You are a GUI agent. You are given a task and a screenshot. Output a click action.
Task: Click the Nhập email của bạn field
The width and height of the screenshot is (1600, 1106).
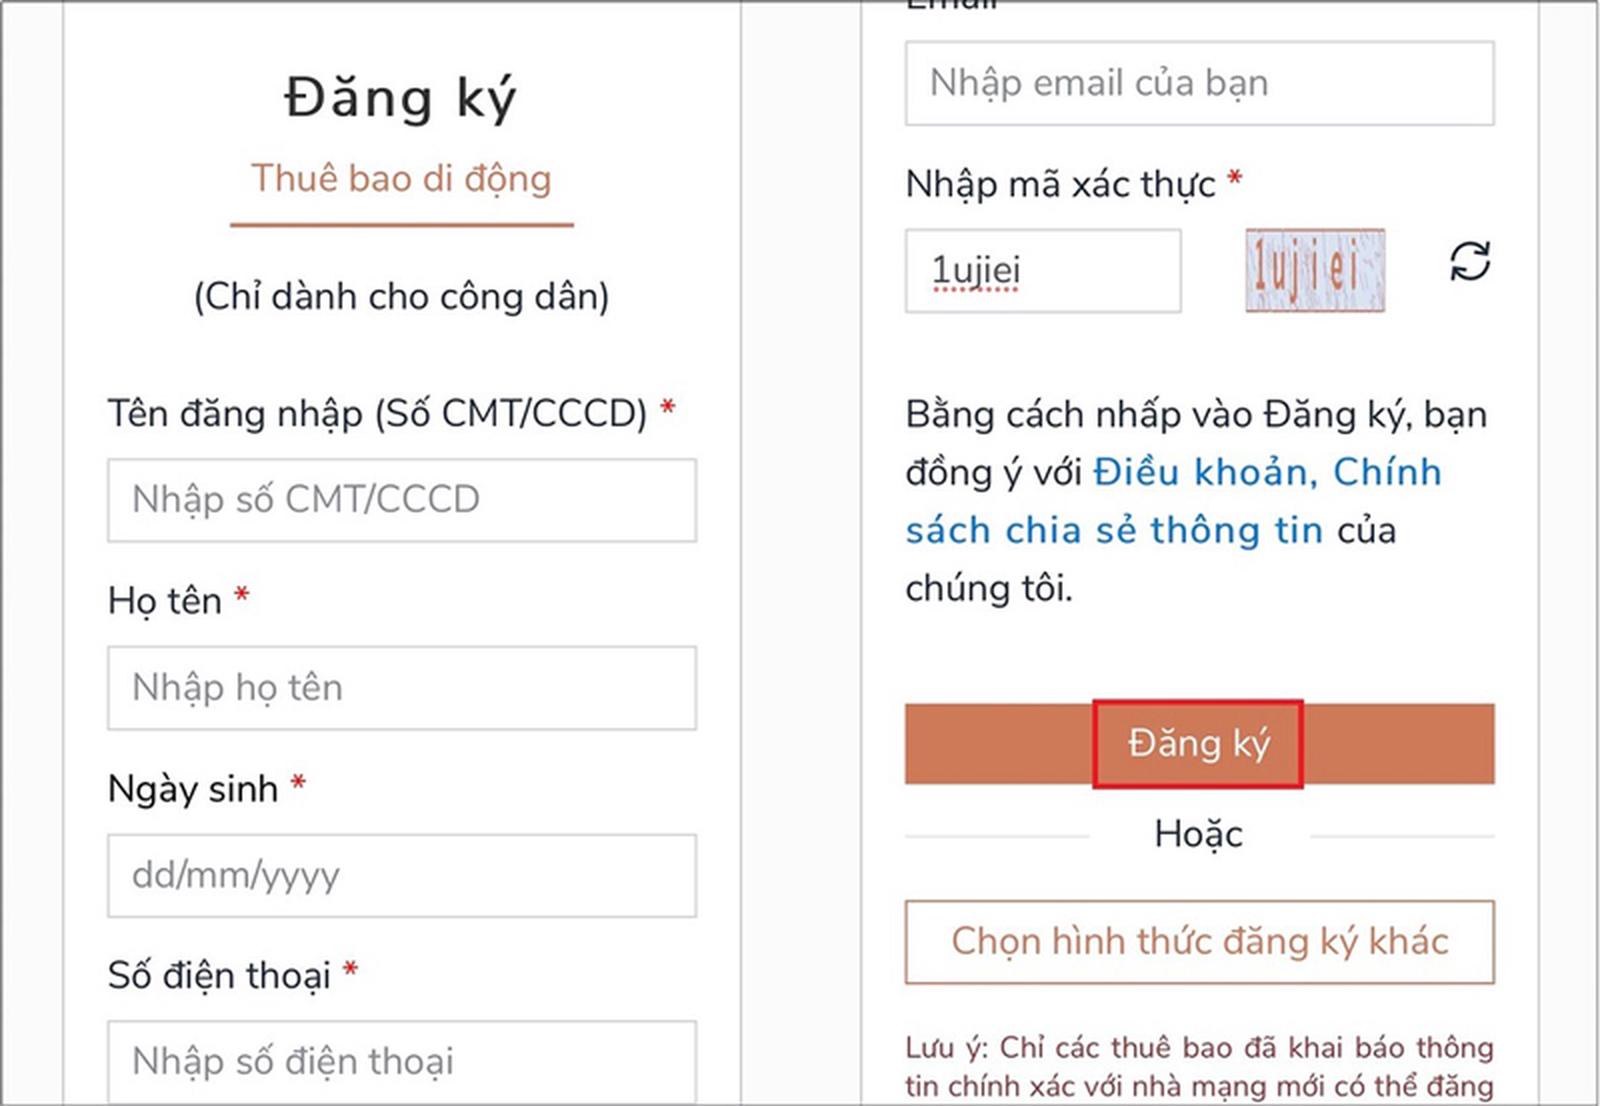click(1199, 84)
